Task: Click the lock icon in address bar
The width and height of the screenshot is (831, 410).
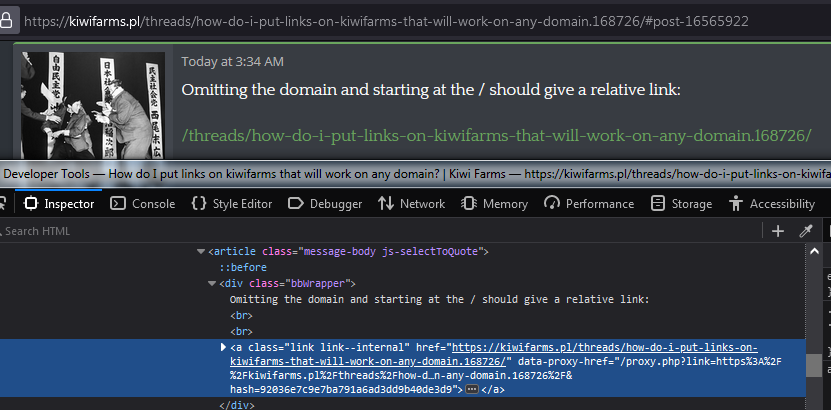Action: tap(6, 21)
